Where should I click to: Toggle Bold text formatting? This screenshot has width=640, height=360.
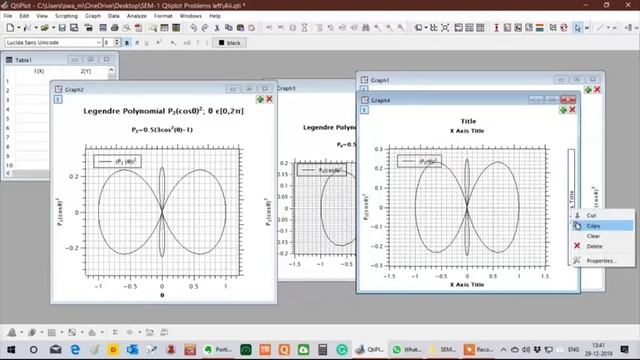127,42
